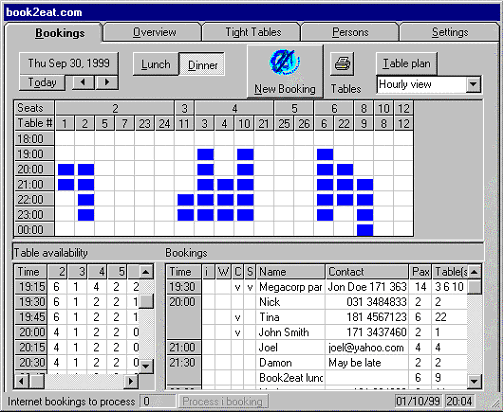Open the Hourly view dropdown arrow
This screenshot has height=412, width=503.
click(x=473, y=84)
